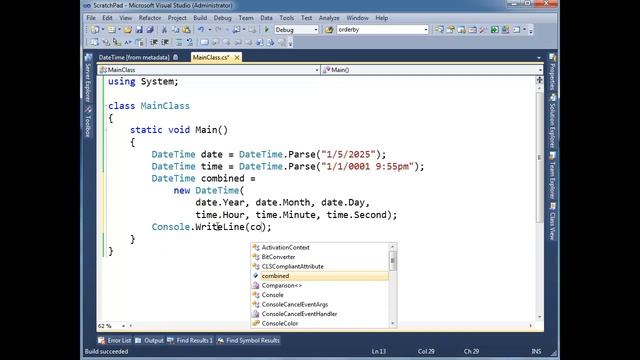Image resolution: width=640 pixels, height=360 pixels.
Task: Click the Open File folder icon
Action: click(x=128, y=30)
